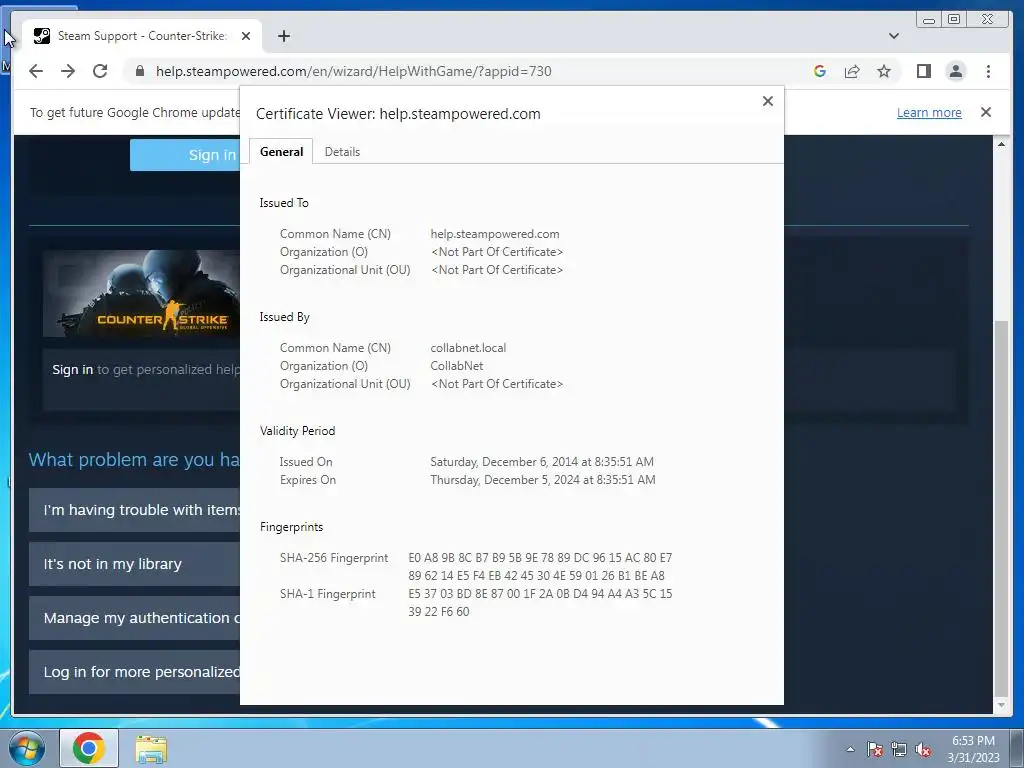
Task: Open Chrome side panel
Action: [x=923, y=71]
